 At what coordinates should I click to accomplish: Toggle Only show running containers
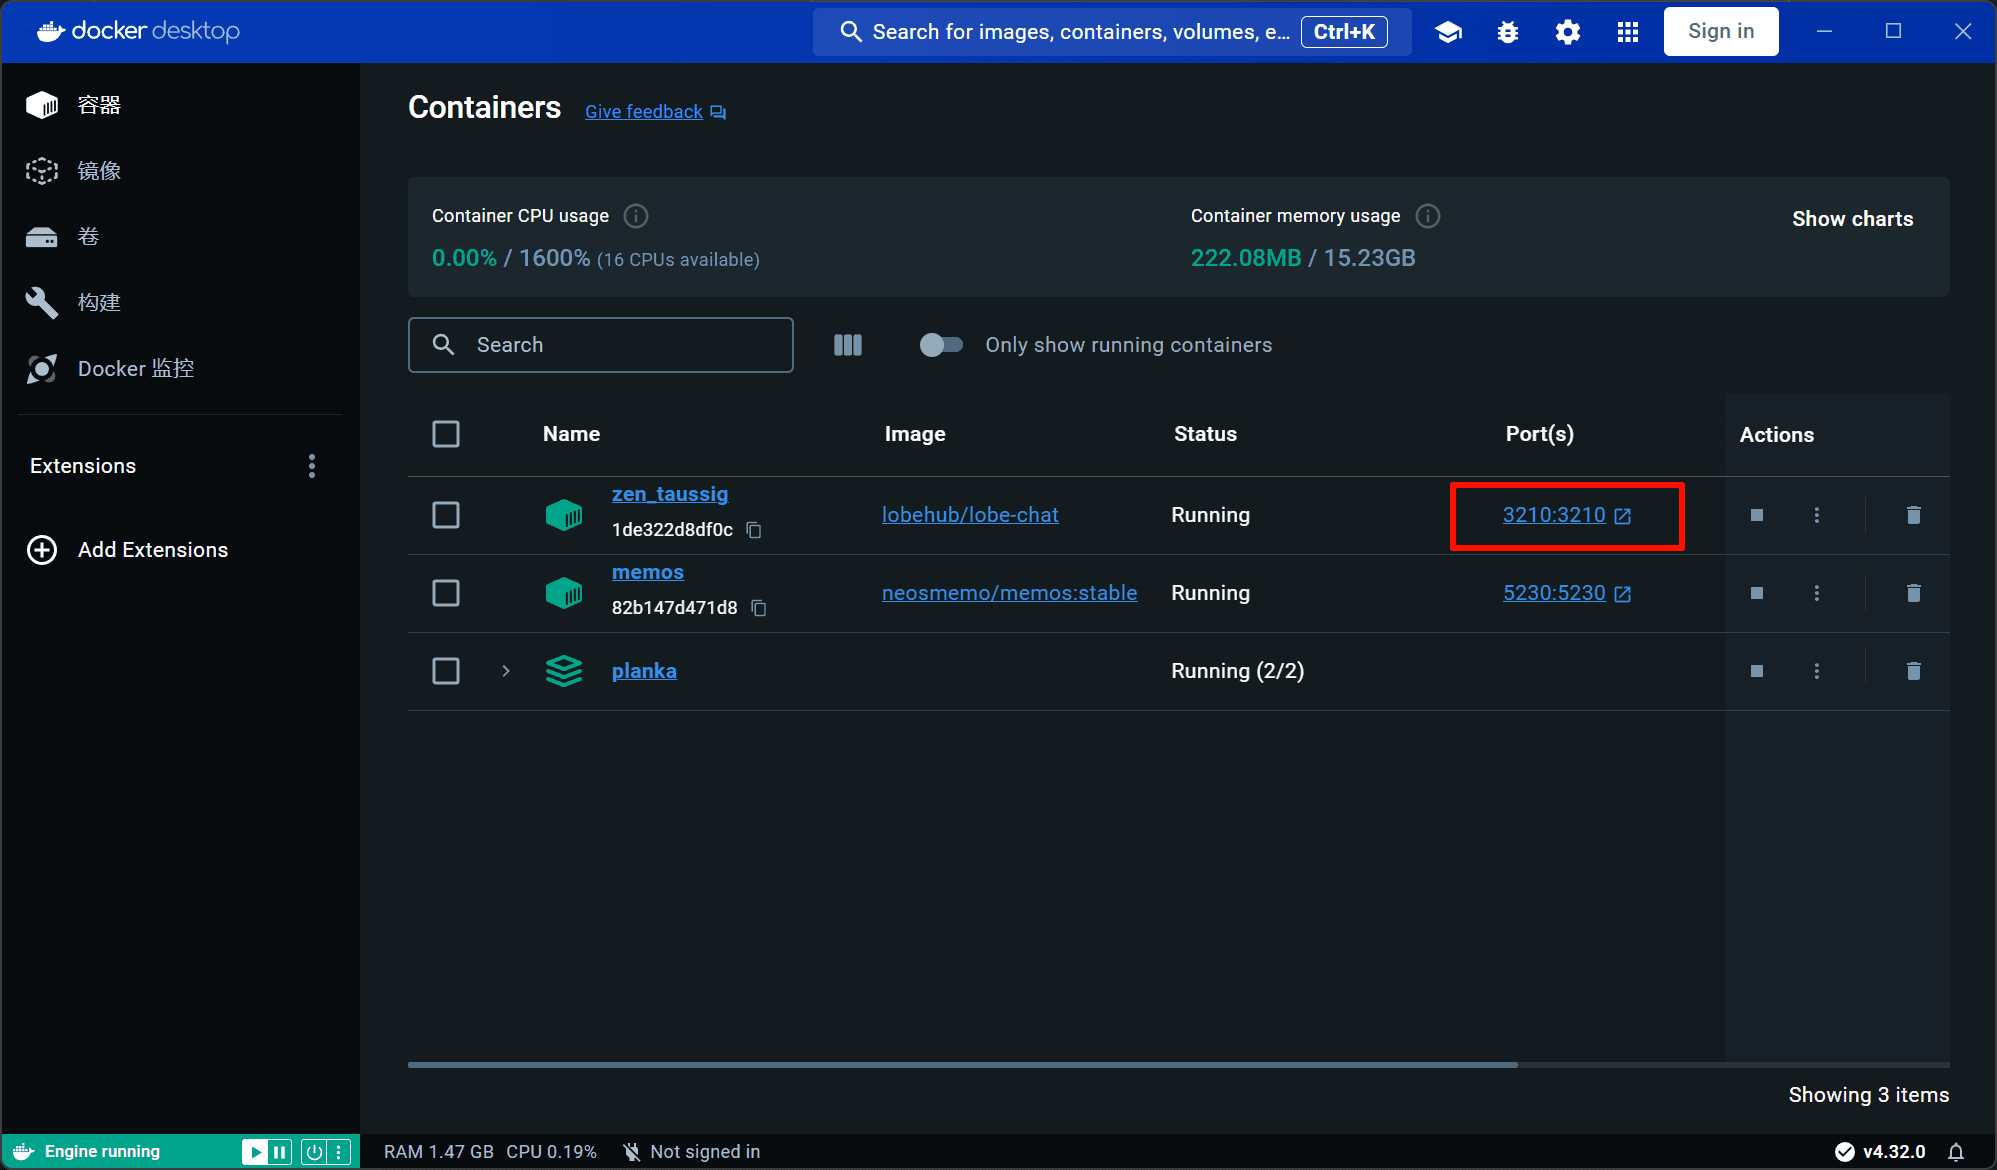(940, 345)
